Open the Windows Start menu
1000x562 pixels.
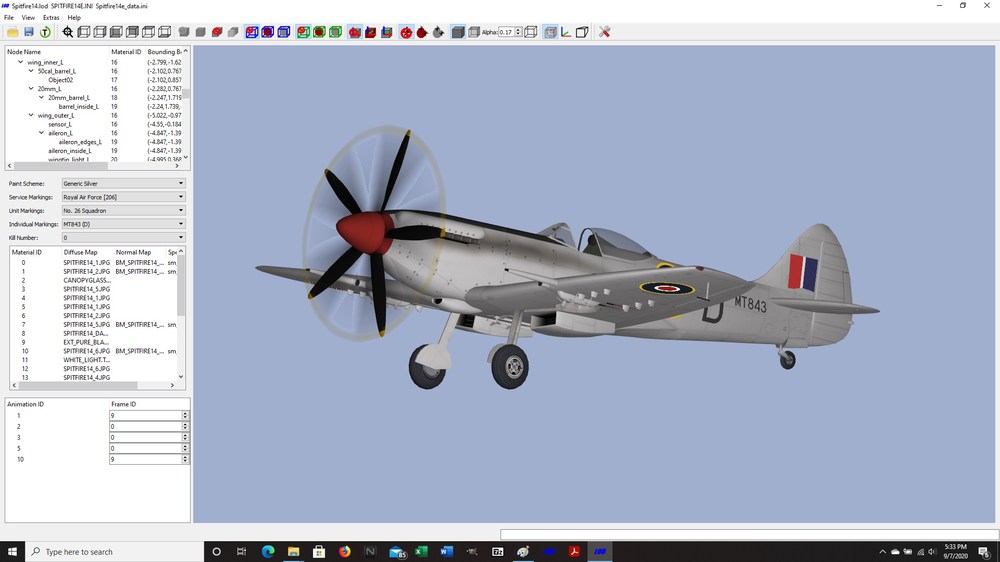pos(12,552)
